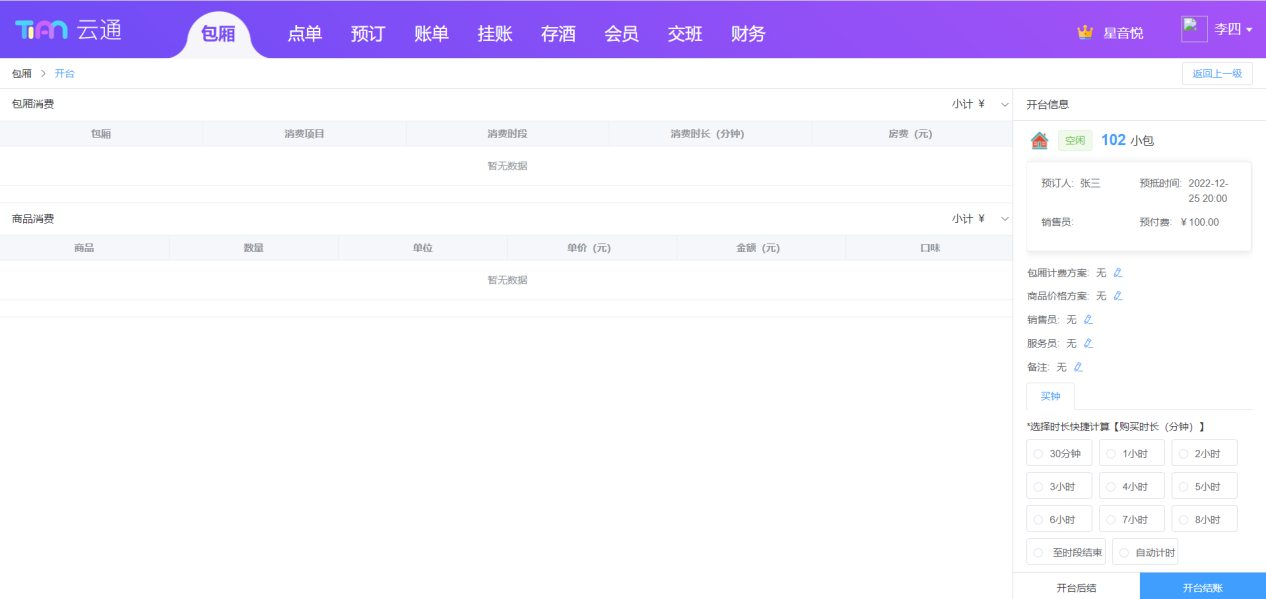The height and width of the screenshot is (599, 1266).
Task: Select the 30分钟 duration option
Action: pyautogui.click(x=1059, y=454)
